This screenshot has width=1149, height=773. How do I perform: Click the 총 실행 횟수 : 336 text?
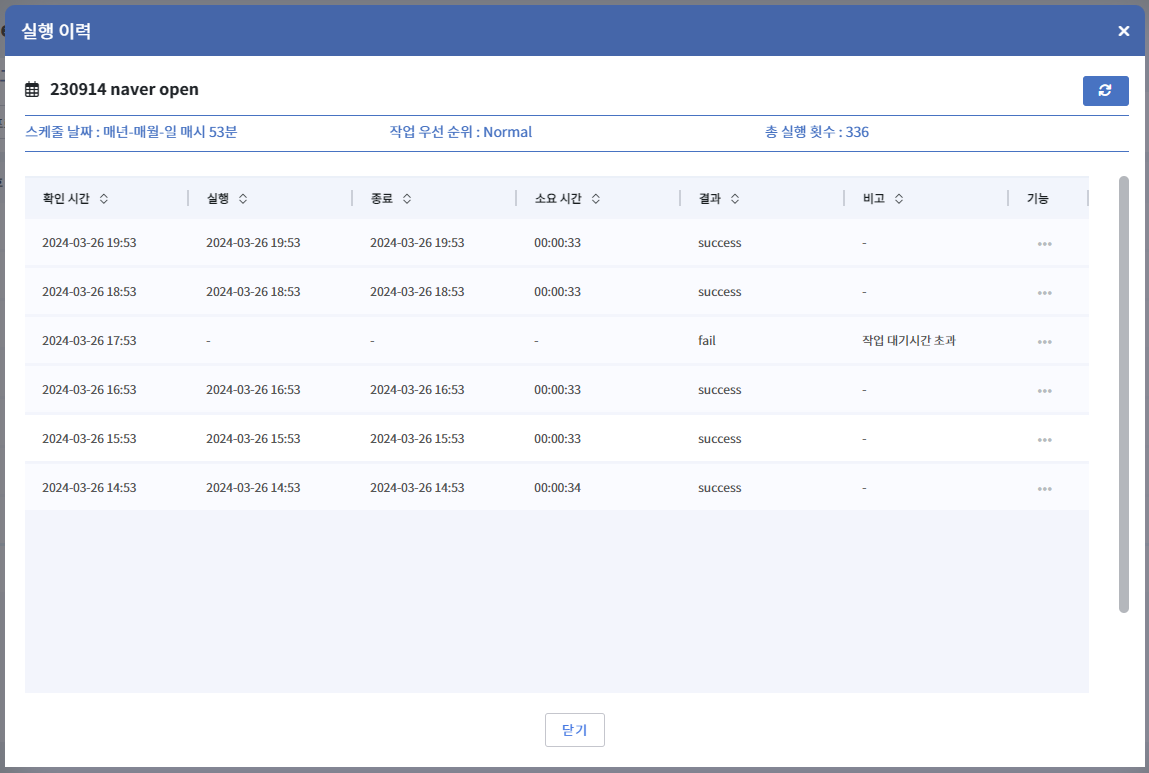(817, 132)
